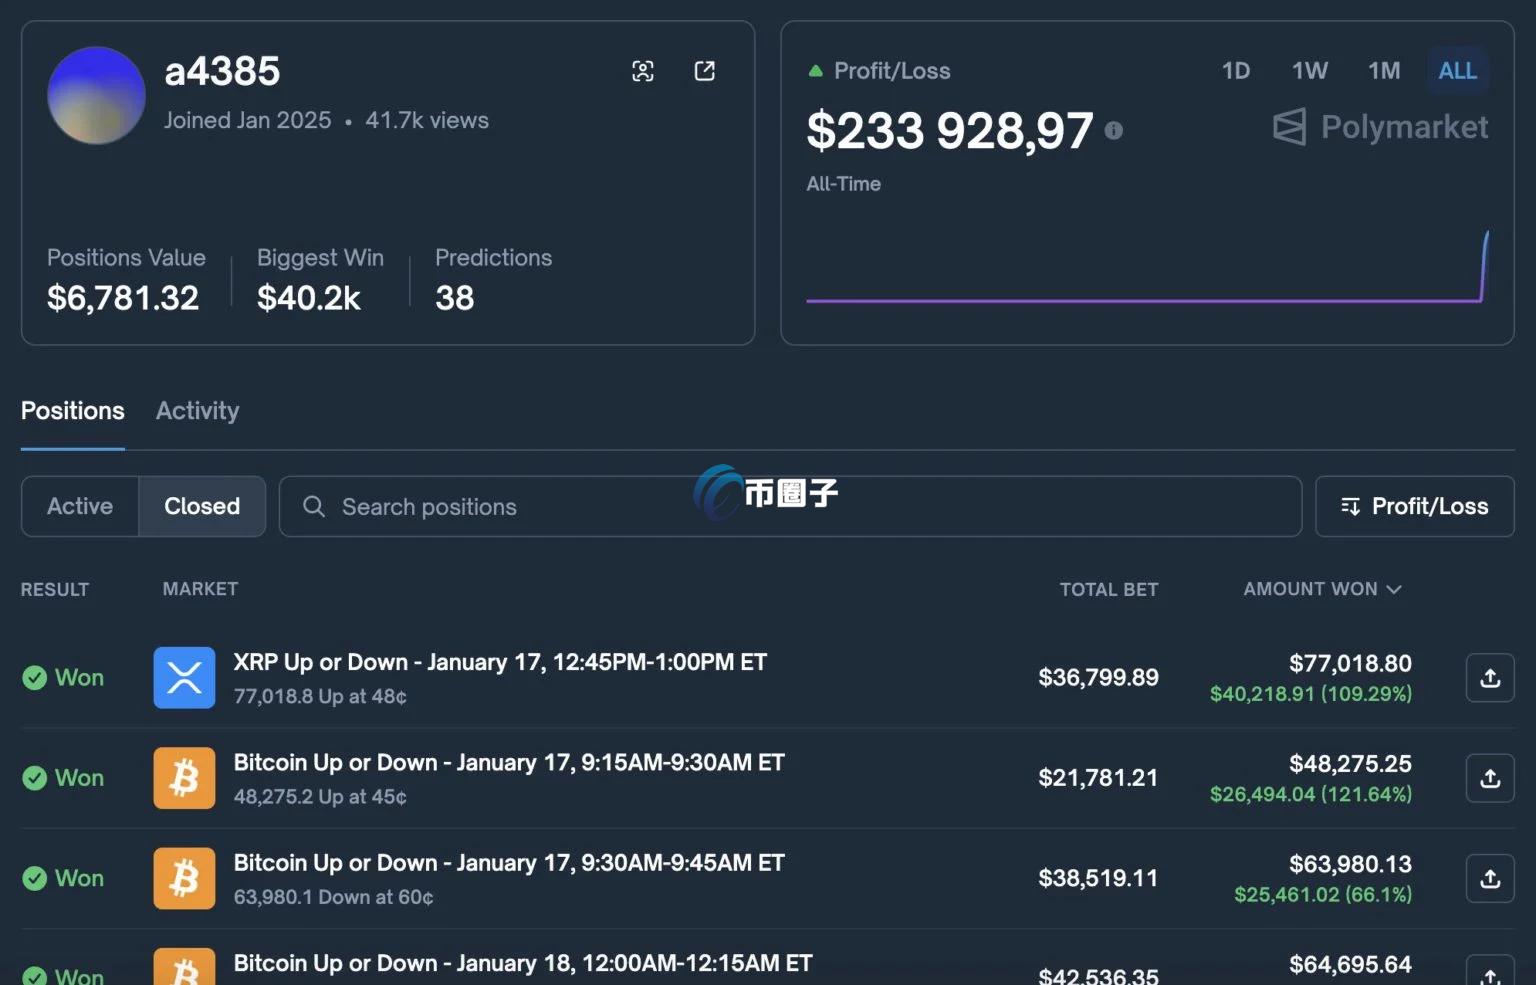This screenshot has width=1536, height=985.
Task: Select the Closed positions toggle
Action: pyautogui.click(x=202, y=506)
